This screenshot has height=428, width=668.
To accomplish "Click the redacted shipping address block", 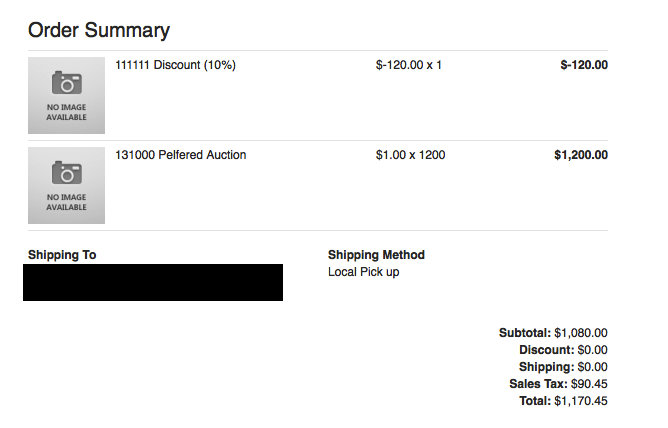I will [x=153, y=282].
